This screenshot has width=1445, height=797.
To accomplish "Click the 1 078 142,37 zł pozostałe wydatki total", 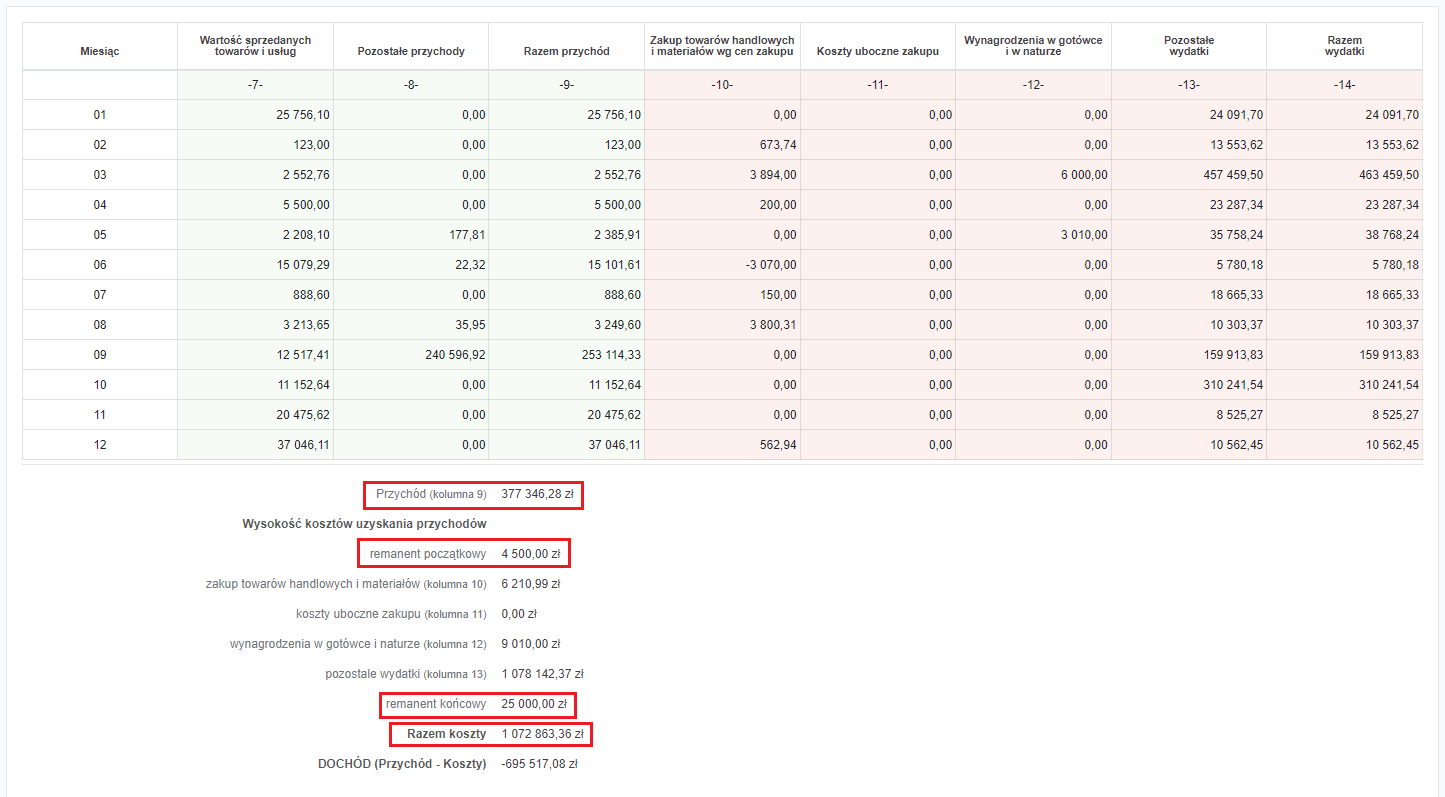I will pos(542,674).
